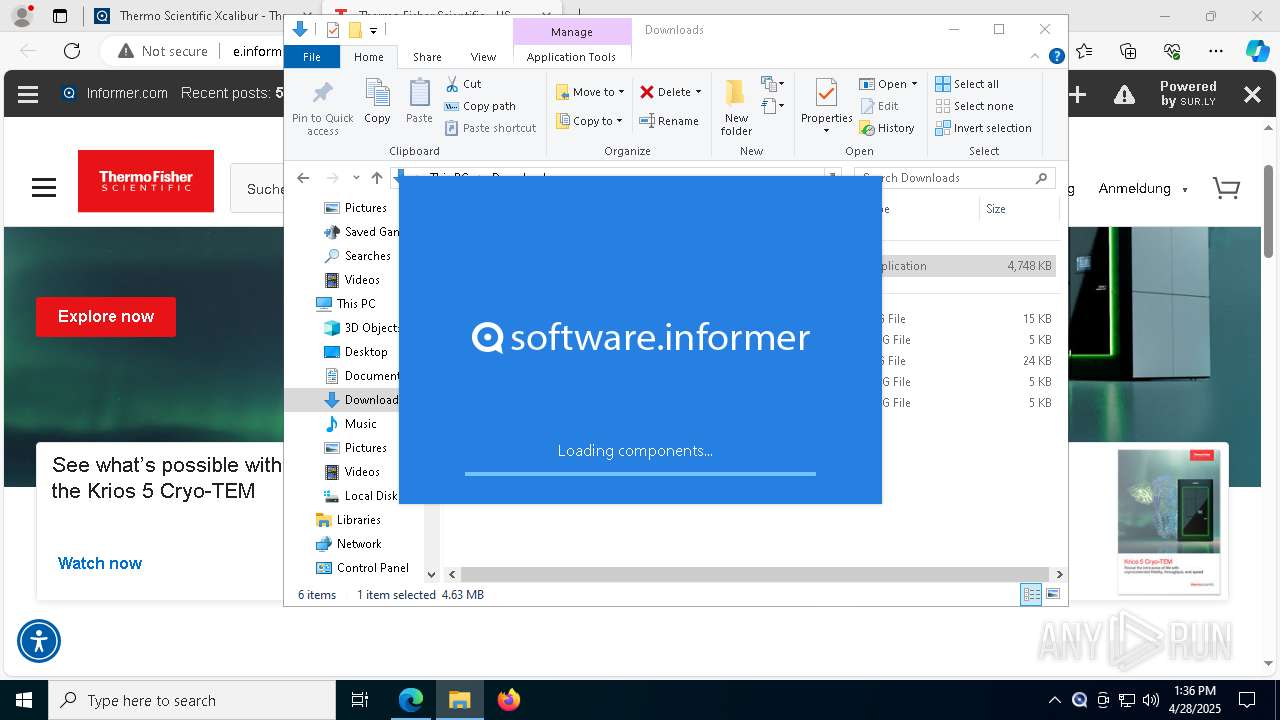Open the accessibility widget on webpage
Screen dimensions: 1280x720
point(39,641)
